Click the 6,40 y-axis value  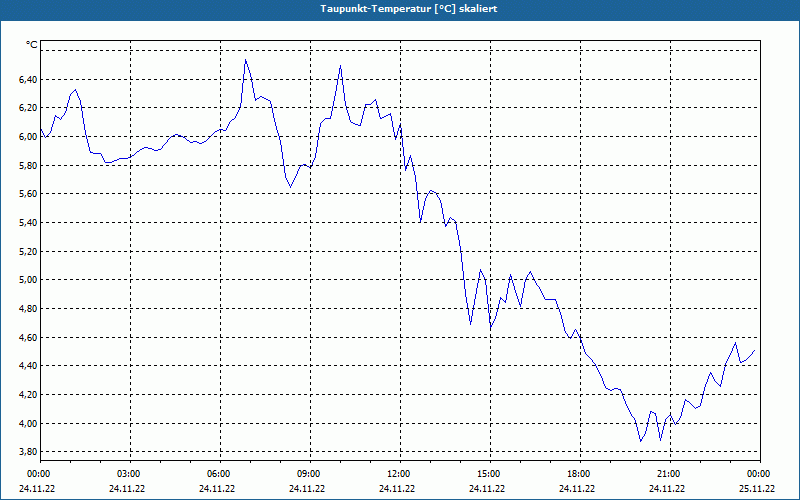pos(27,80)
